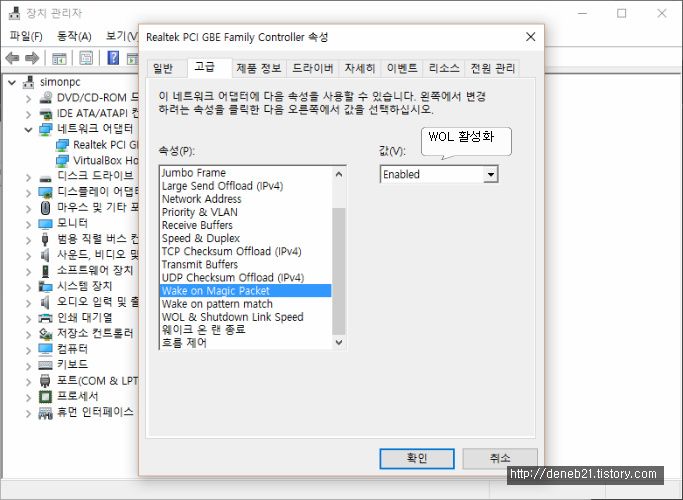683x500 pixels.
Task: Click the 키보드 icon
Action: [x=45, y=365]
